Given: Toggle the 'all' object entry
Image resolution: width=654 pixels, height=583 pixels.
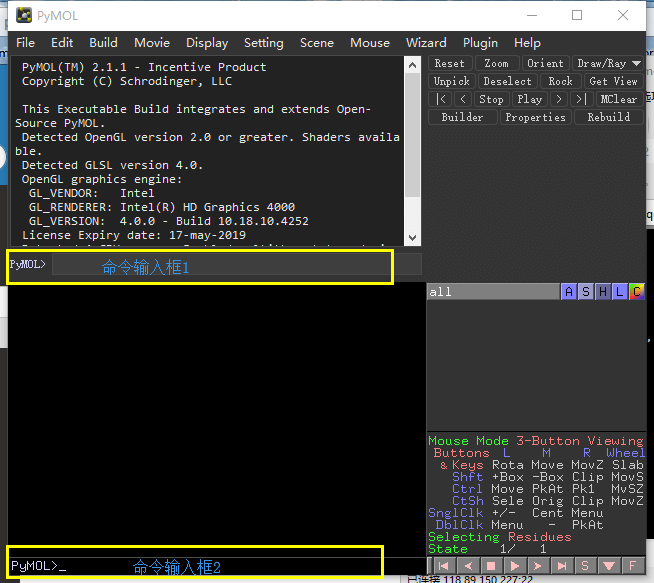Looking at the screenshot, I should point(493,292).
